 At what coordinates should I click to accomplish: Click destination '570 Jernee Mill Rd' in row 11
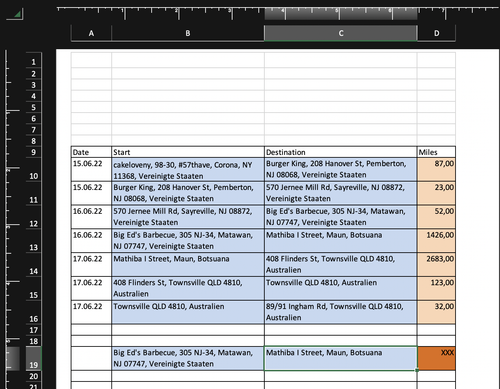341,193
